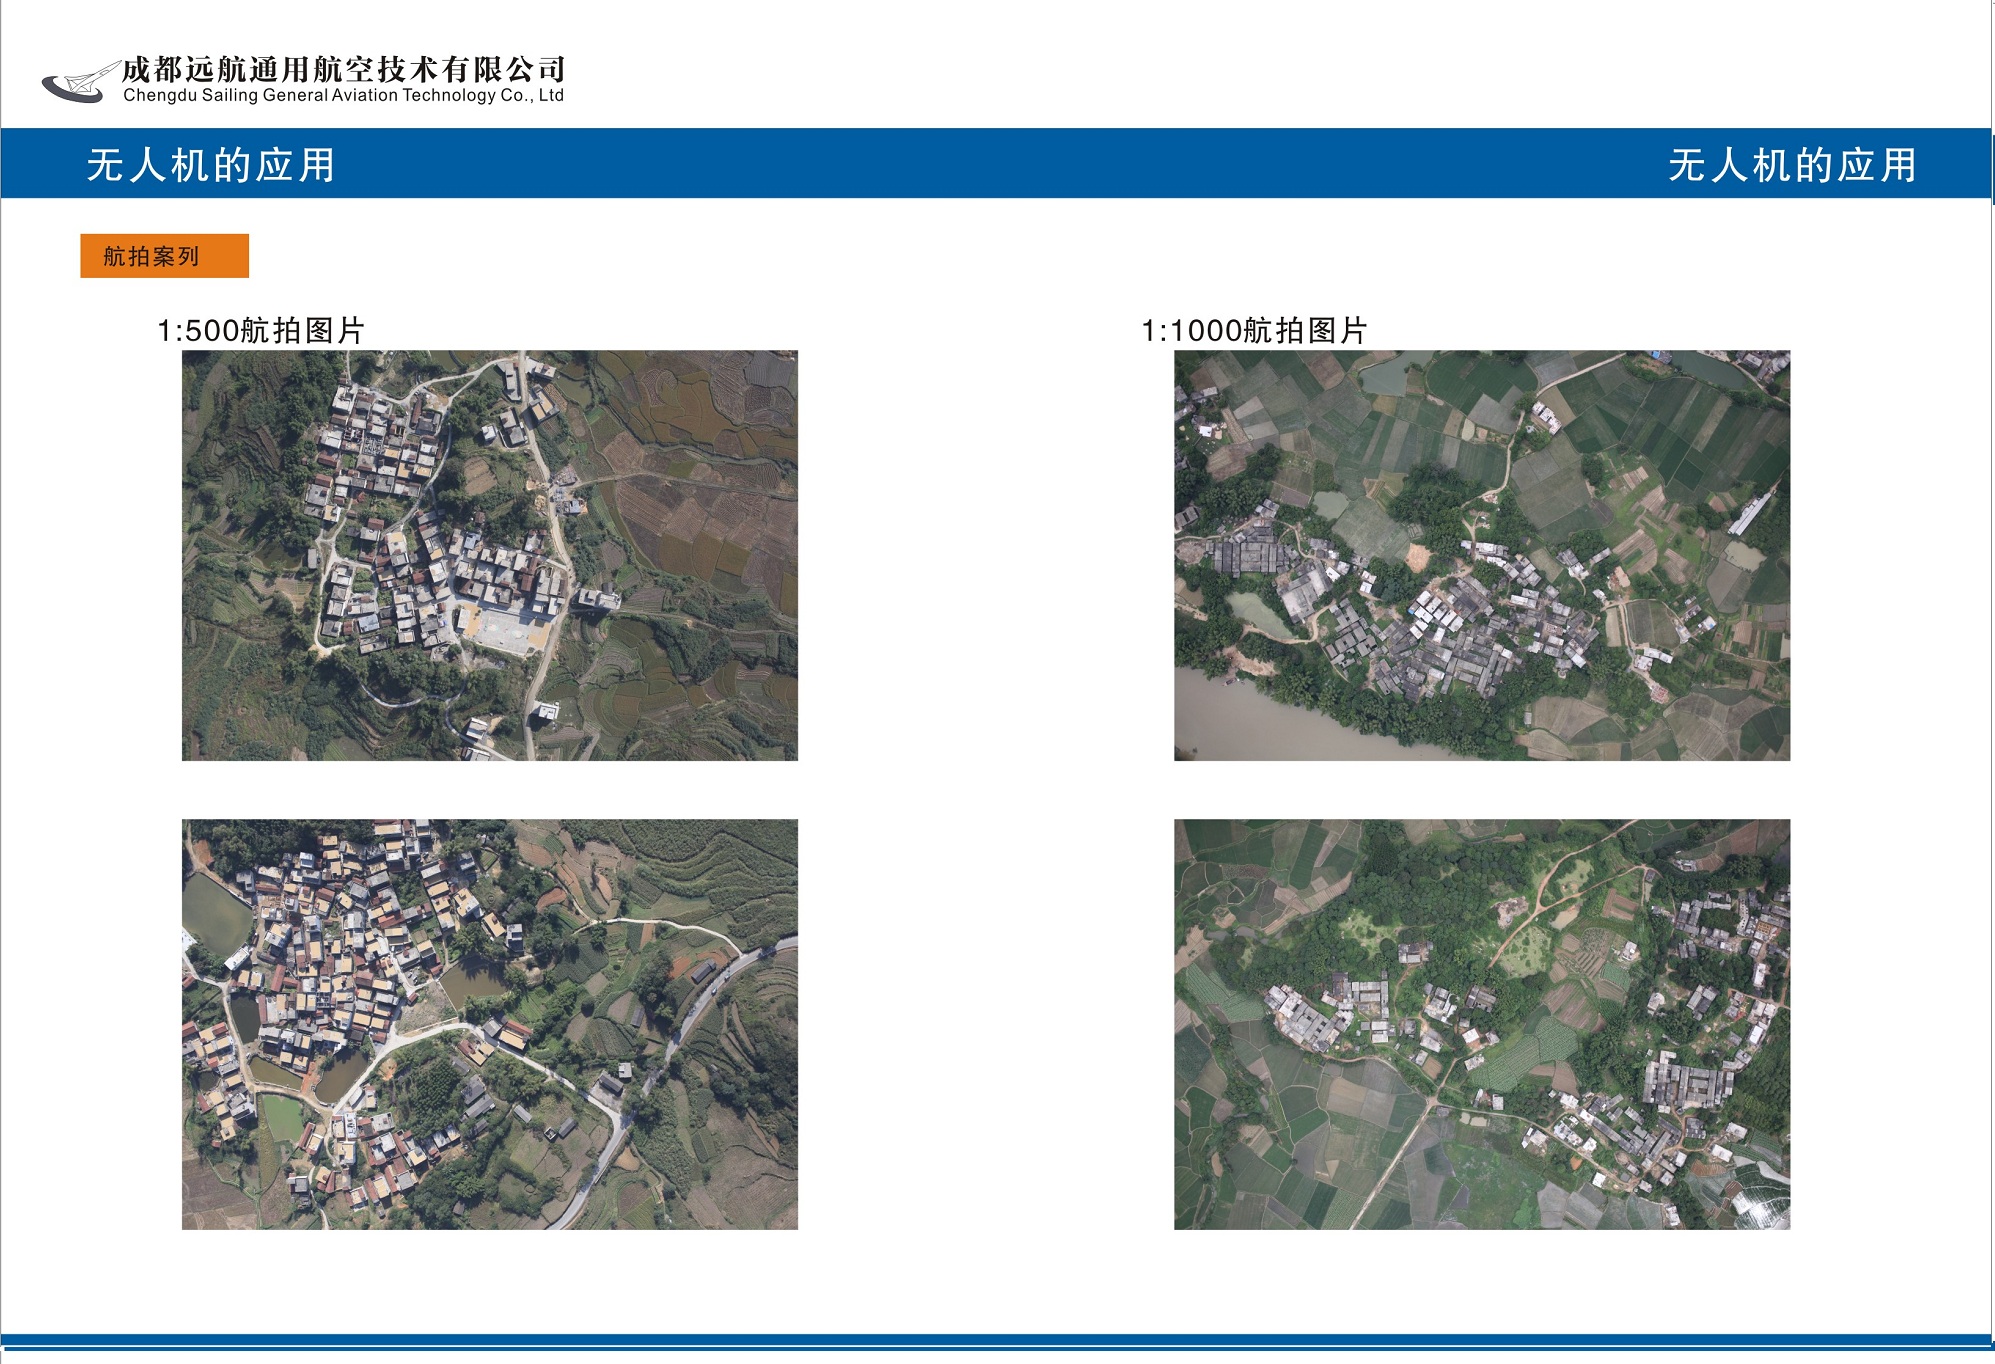Click the large pond in bottom-left photo
Viewport: 1995px width, 1364px height.
(214, 913)
